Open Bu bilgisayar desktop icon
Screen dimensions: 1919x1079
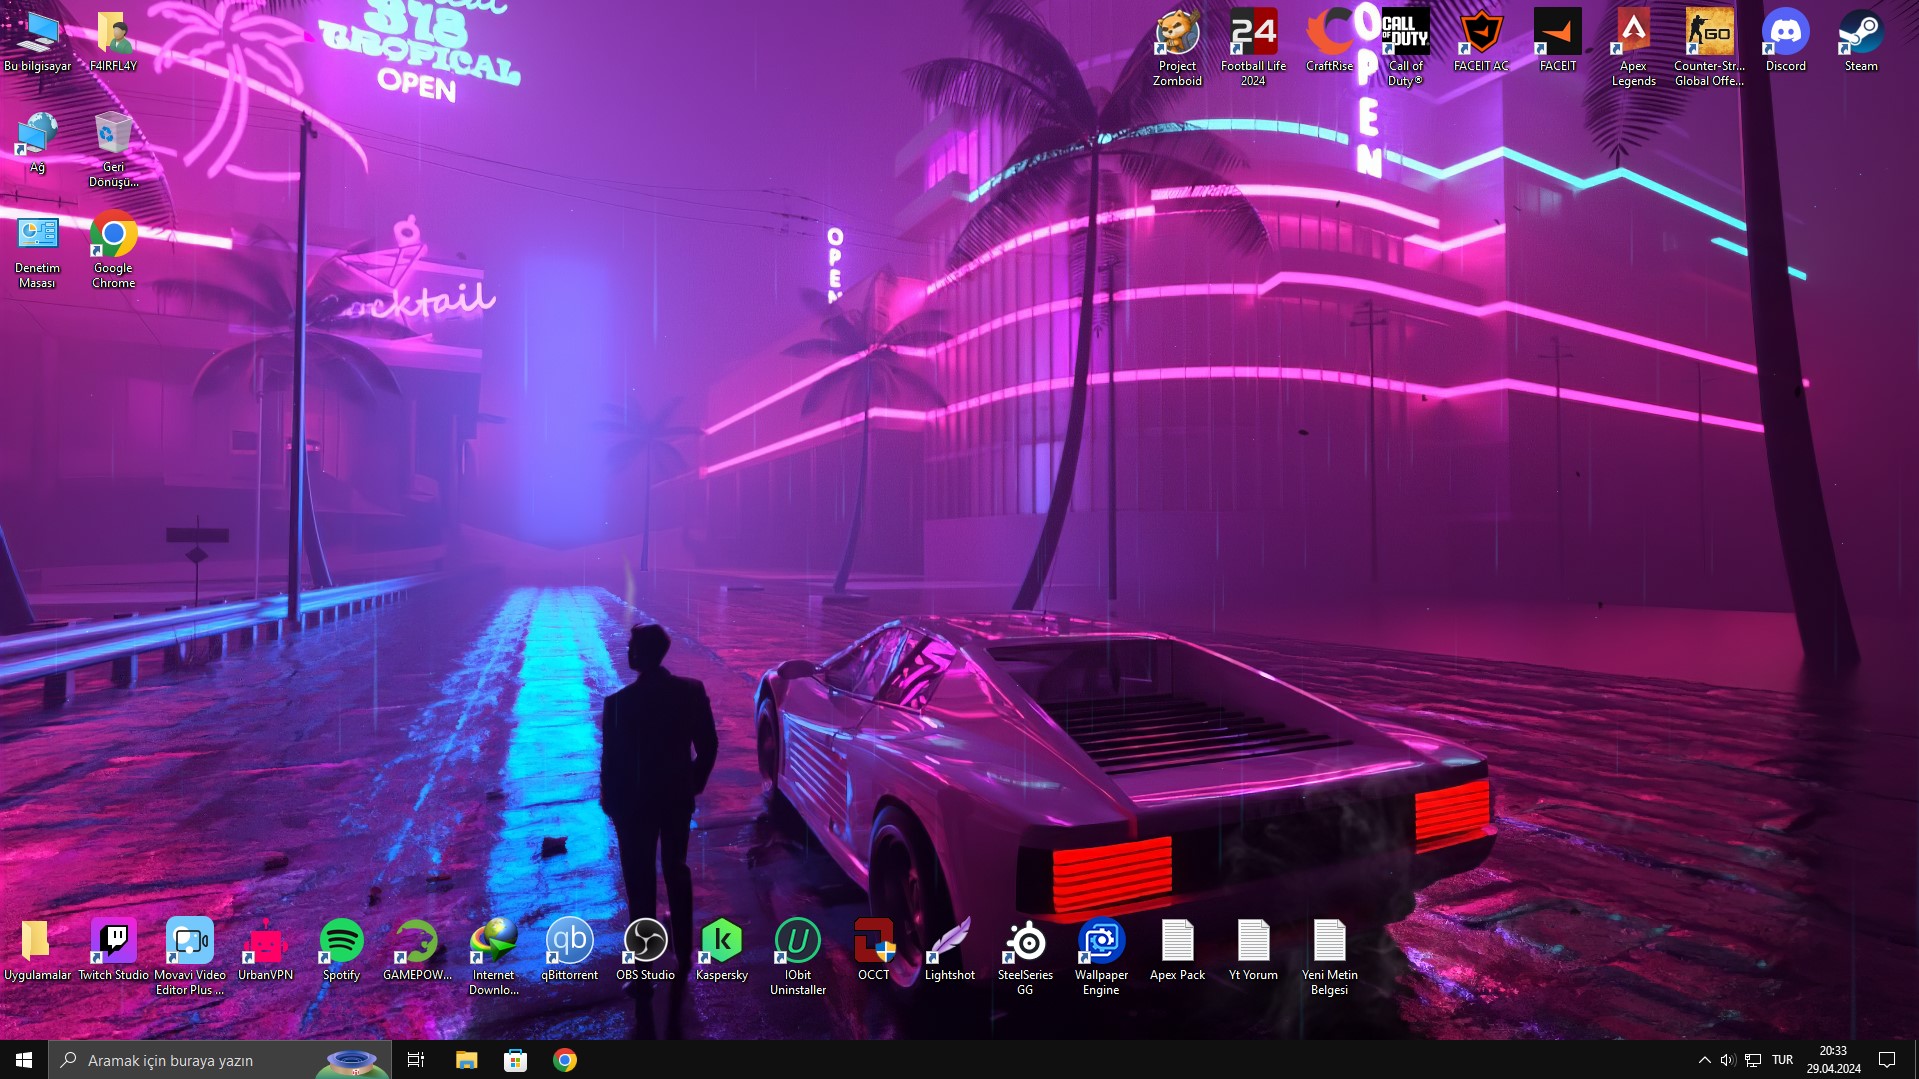[x=38, y=42]
